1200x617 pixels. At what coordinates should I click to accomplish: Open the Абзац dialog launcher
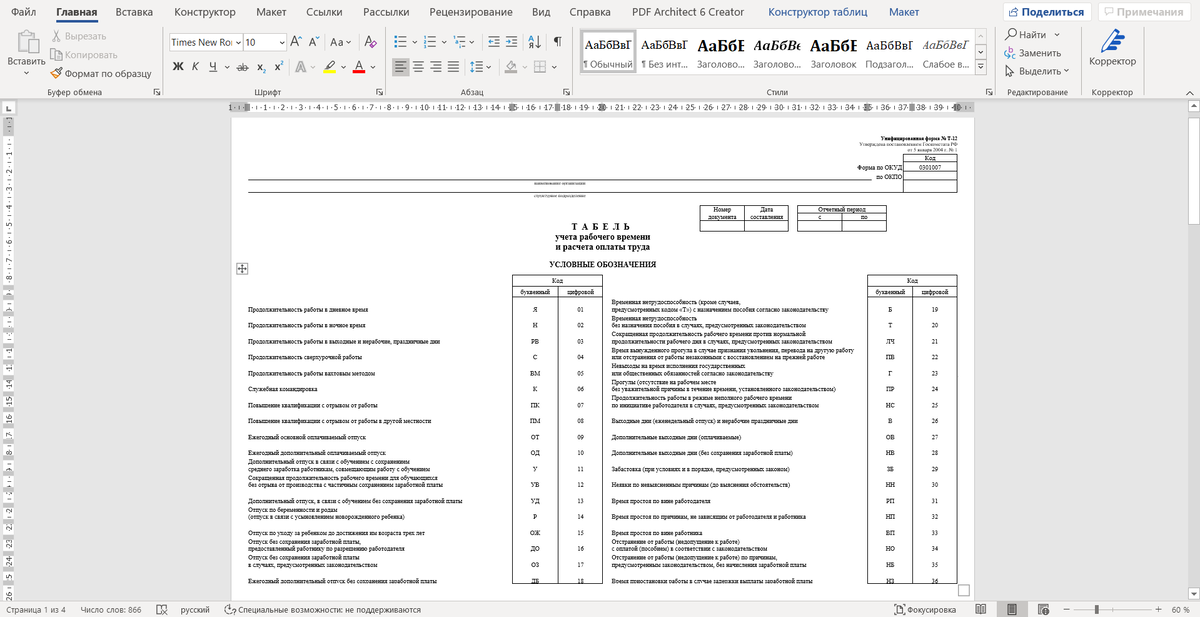pos(565,92)
